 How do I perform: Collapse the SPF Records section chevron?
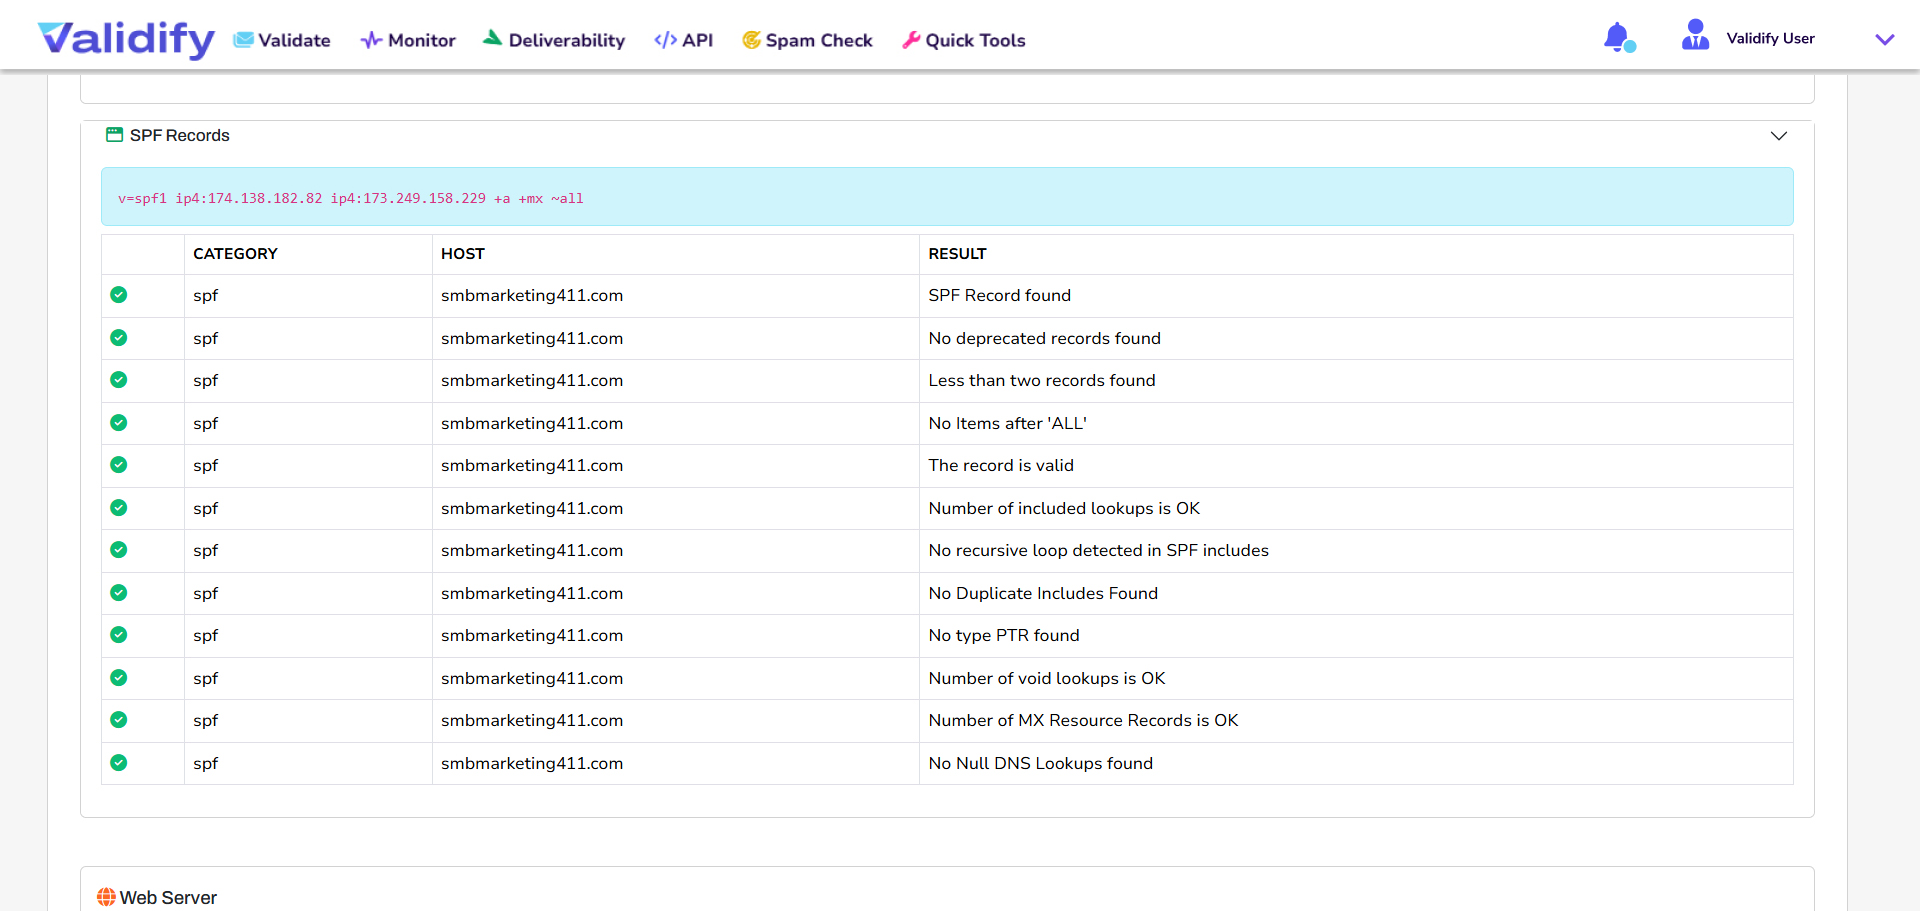tap(1778, 136)
